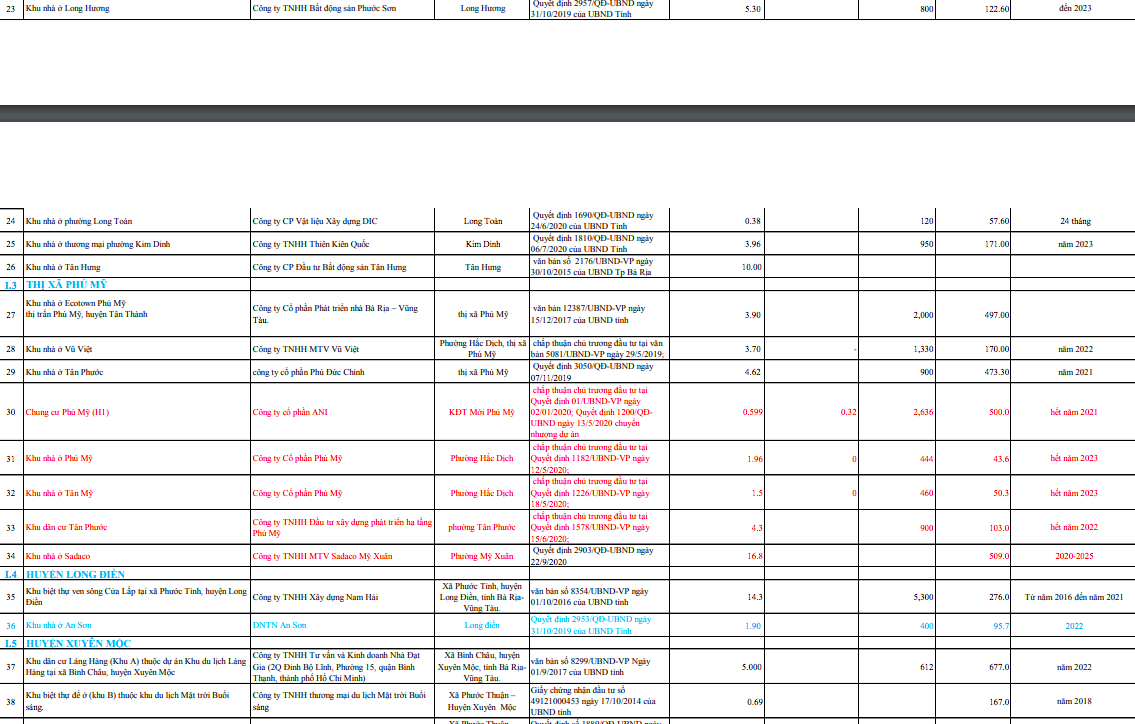Click the 2020-2025 timeline cell

click(1074, 556)
